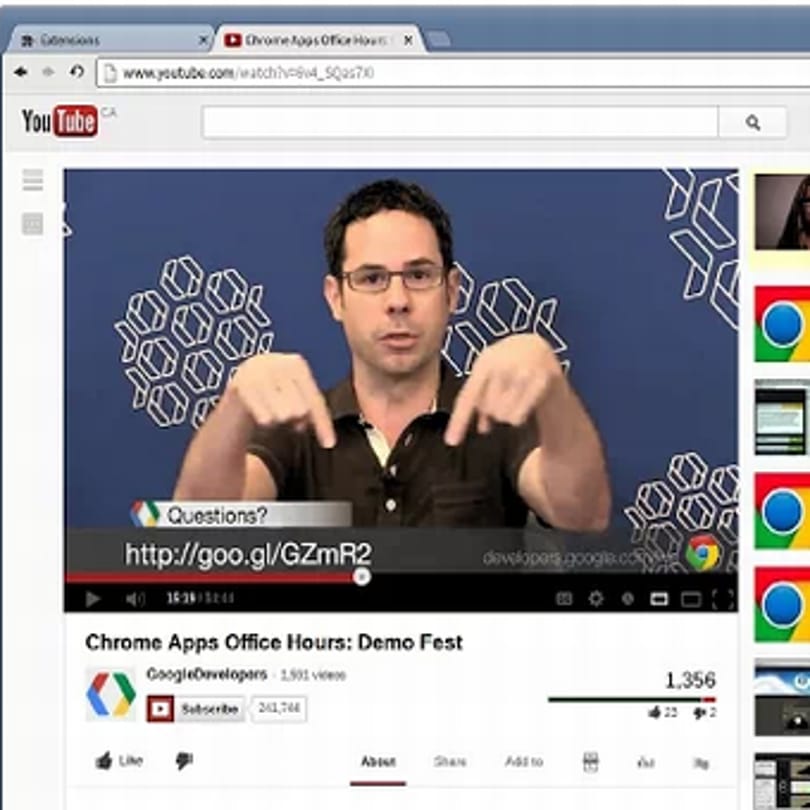Open a new browser tab
The height and width of the screenshot is (810, 810).
438,40
